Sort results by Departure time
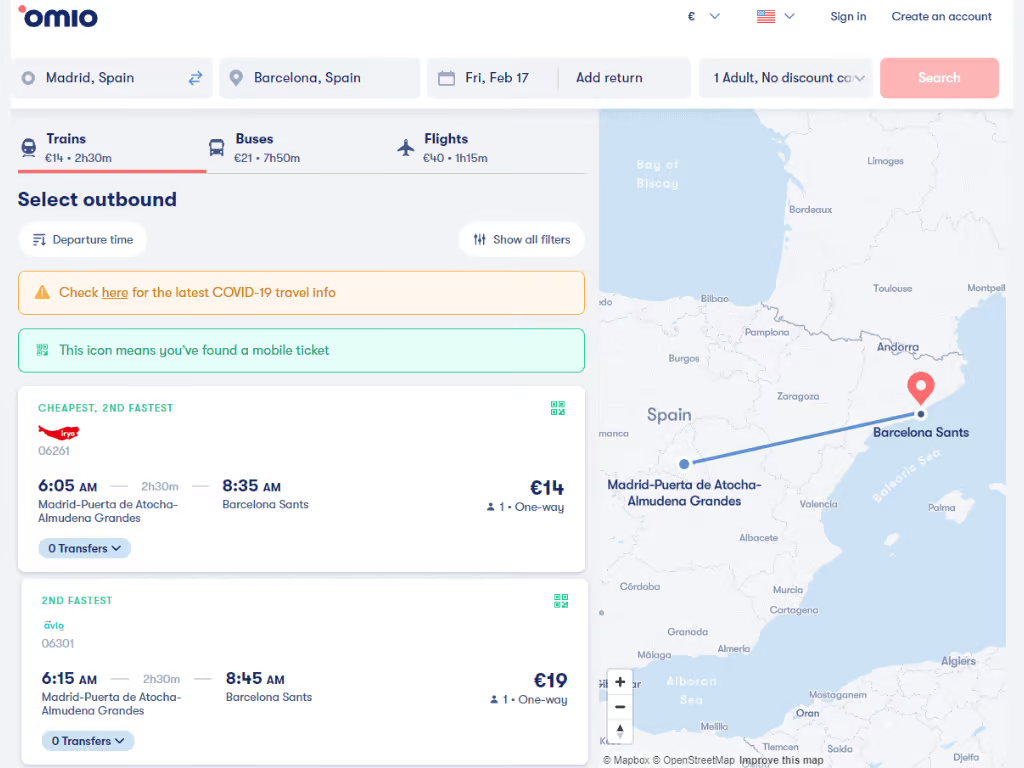The width and height of the screenshot is (1024, 768). pos(82,240)
